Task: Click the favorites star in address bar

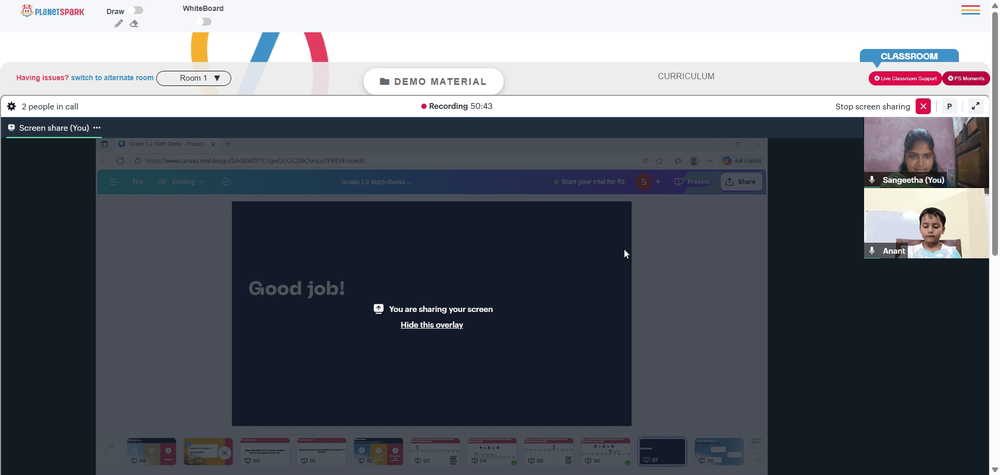Action: pos(659,161)
